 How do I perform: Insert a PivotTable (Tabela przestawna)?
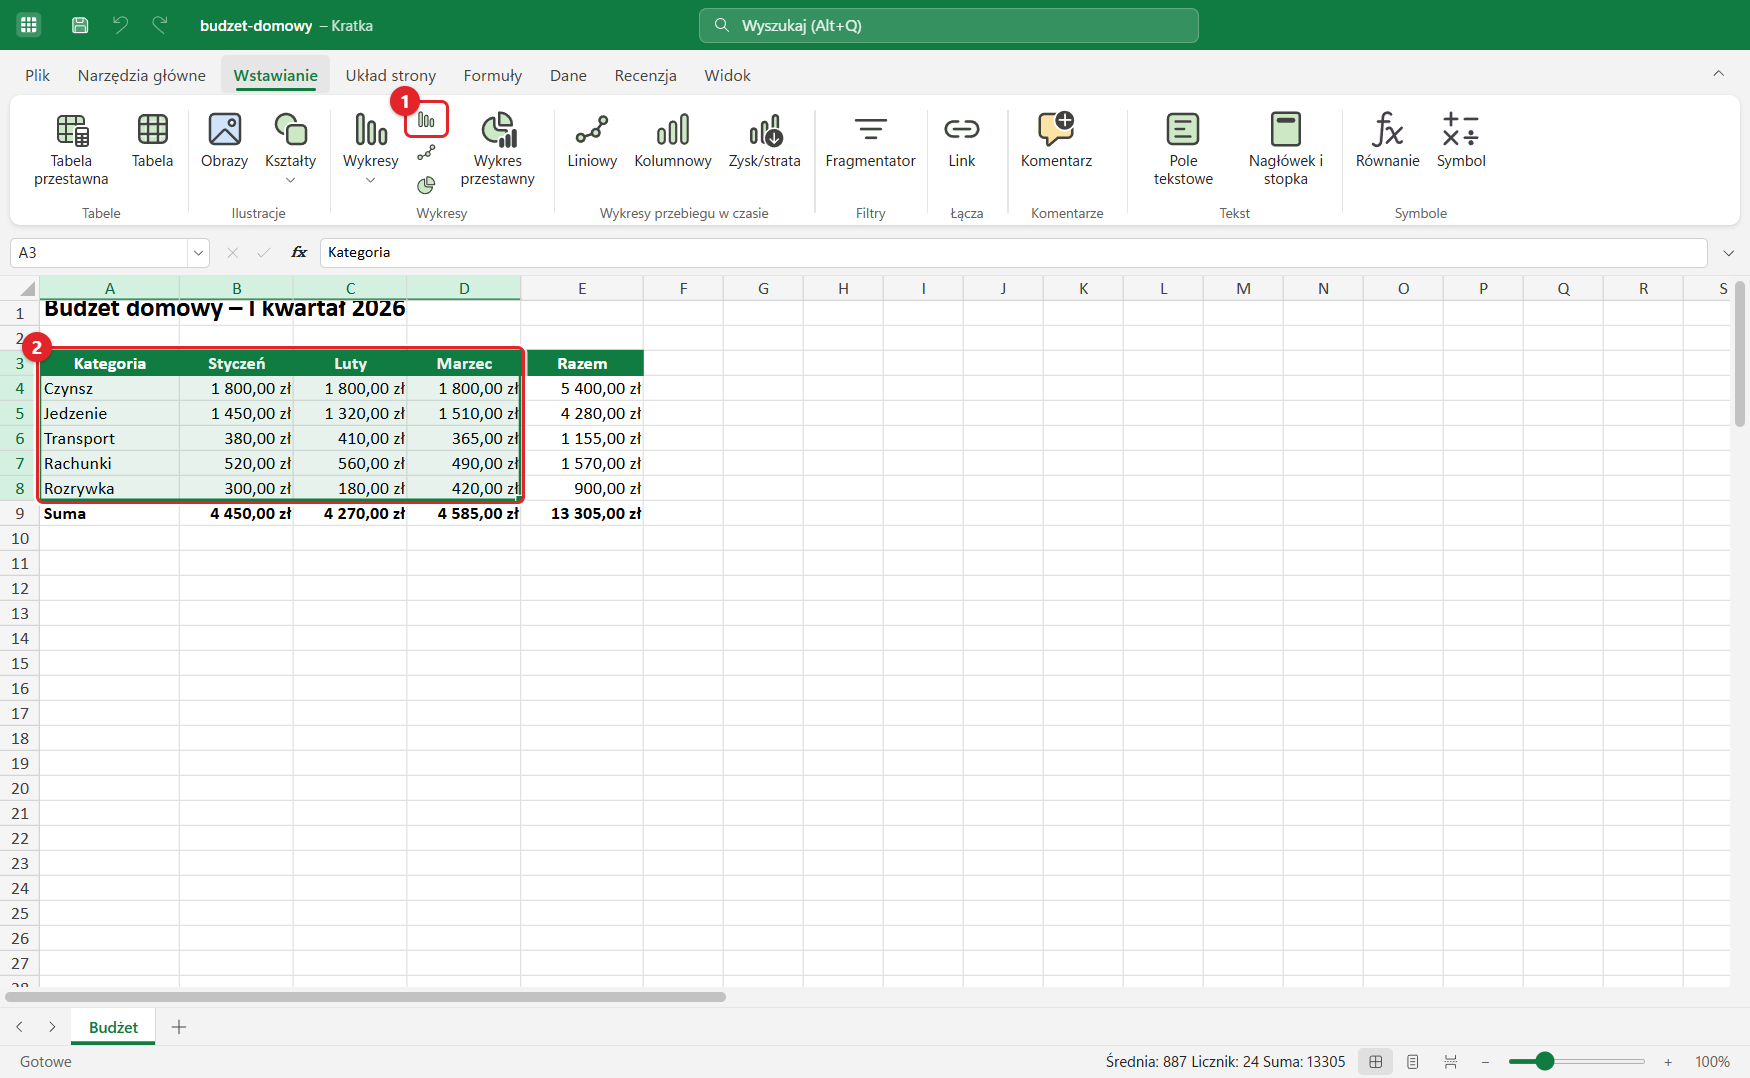coord(71,149)
